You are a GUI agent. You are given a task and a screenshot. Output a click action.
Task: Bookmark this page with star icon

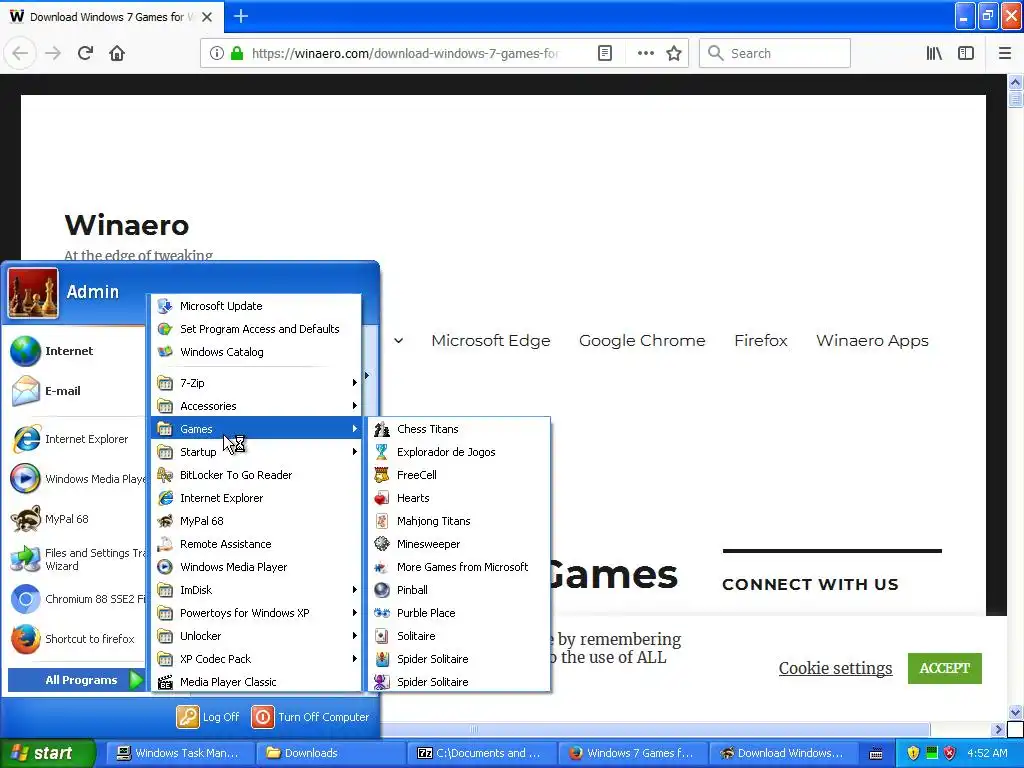674,53
